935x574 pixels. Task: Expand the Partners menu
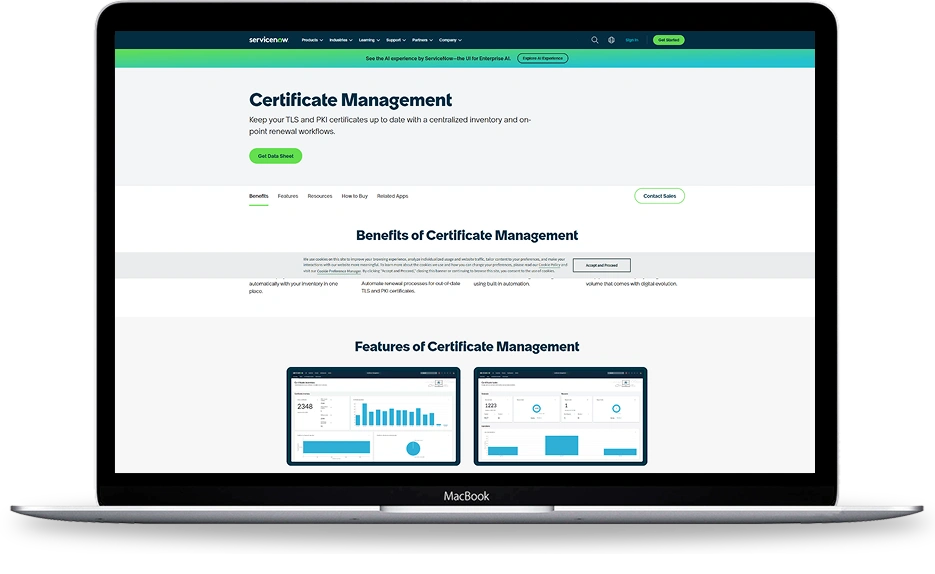tap(422, 40)
